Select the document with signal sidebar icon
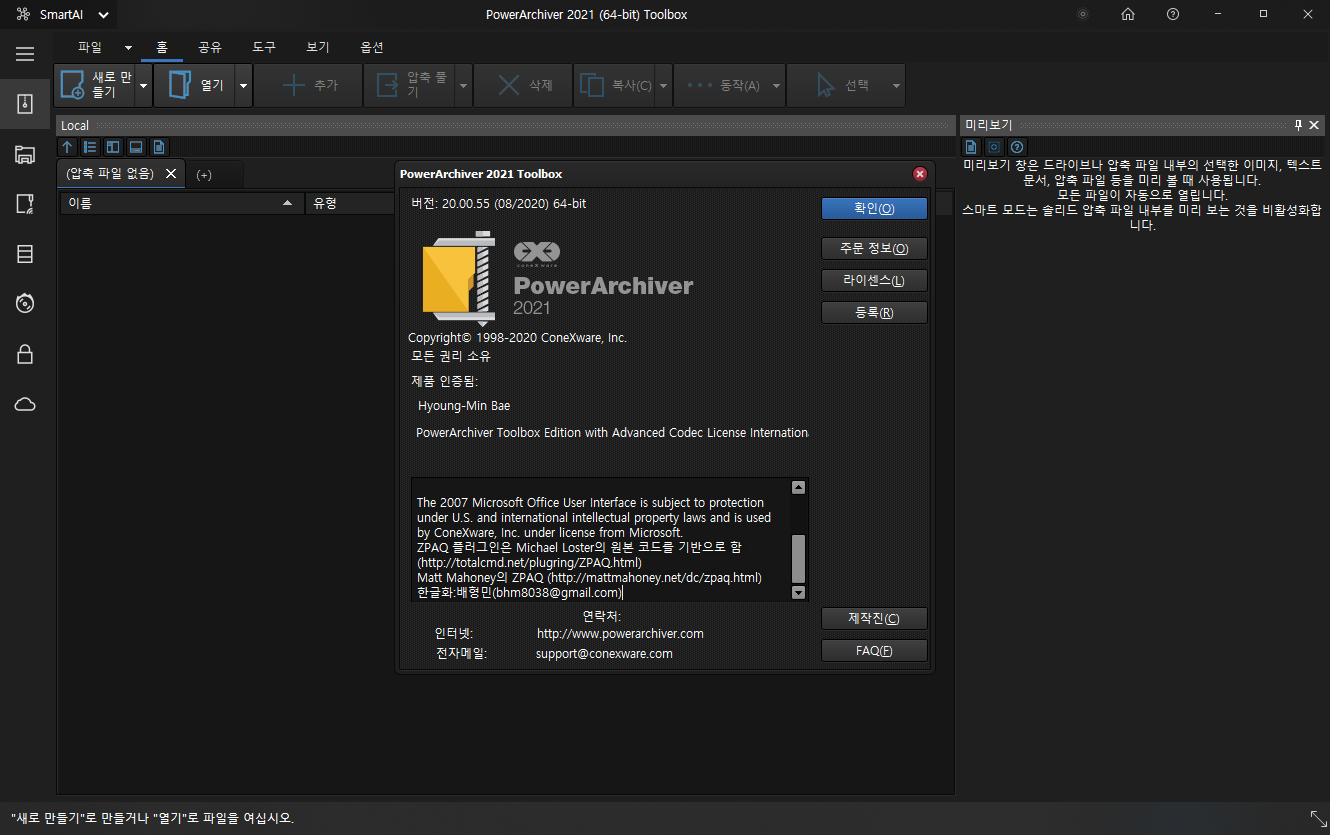Viewport: 1330px width, 835px height. pos(25,204)
